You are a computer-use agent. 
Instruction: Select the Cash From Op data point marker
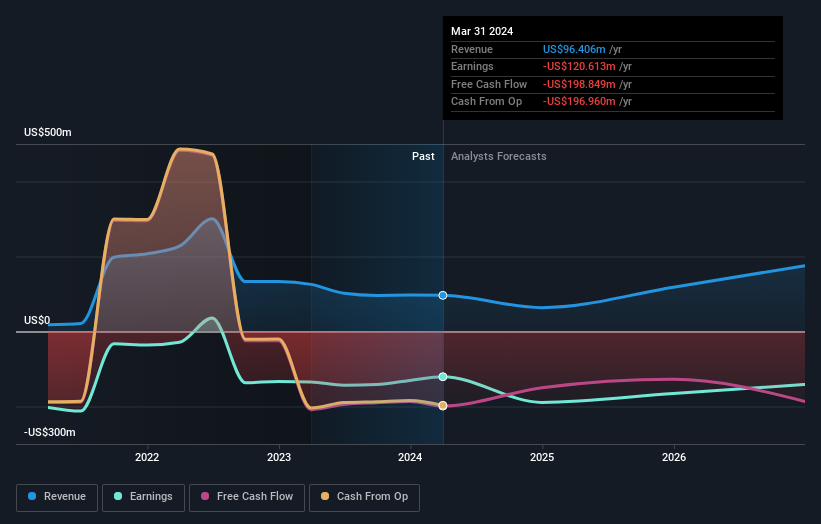(x=443, y=406)
